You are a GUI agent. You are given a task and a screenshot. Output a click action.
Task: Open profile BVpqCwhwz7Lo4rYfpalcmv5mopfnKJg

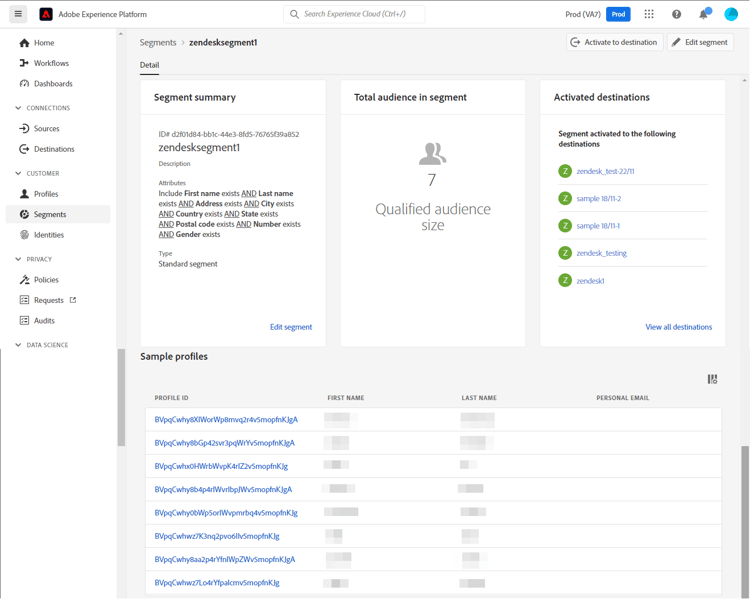click(217, 583)
